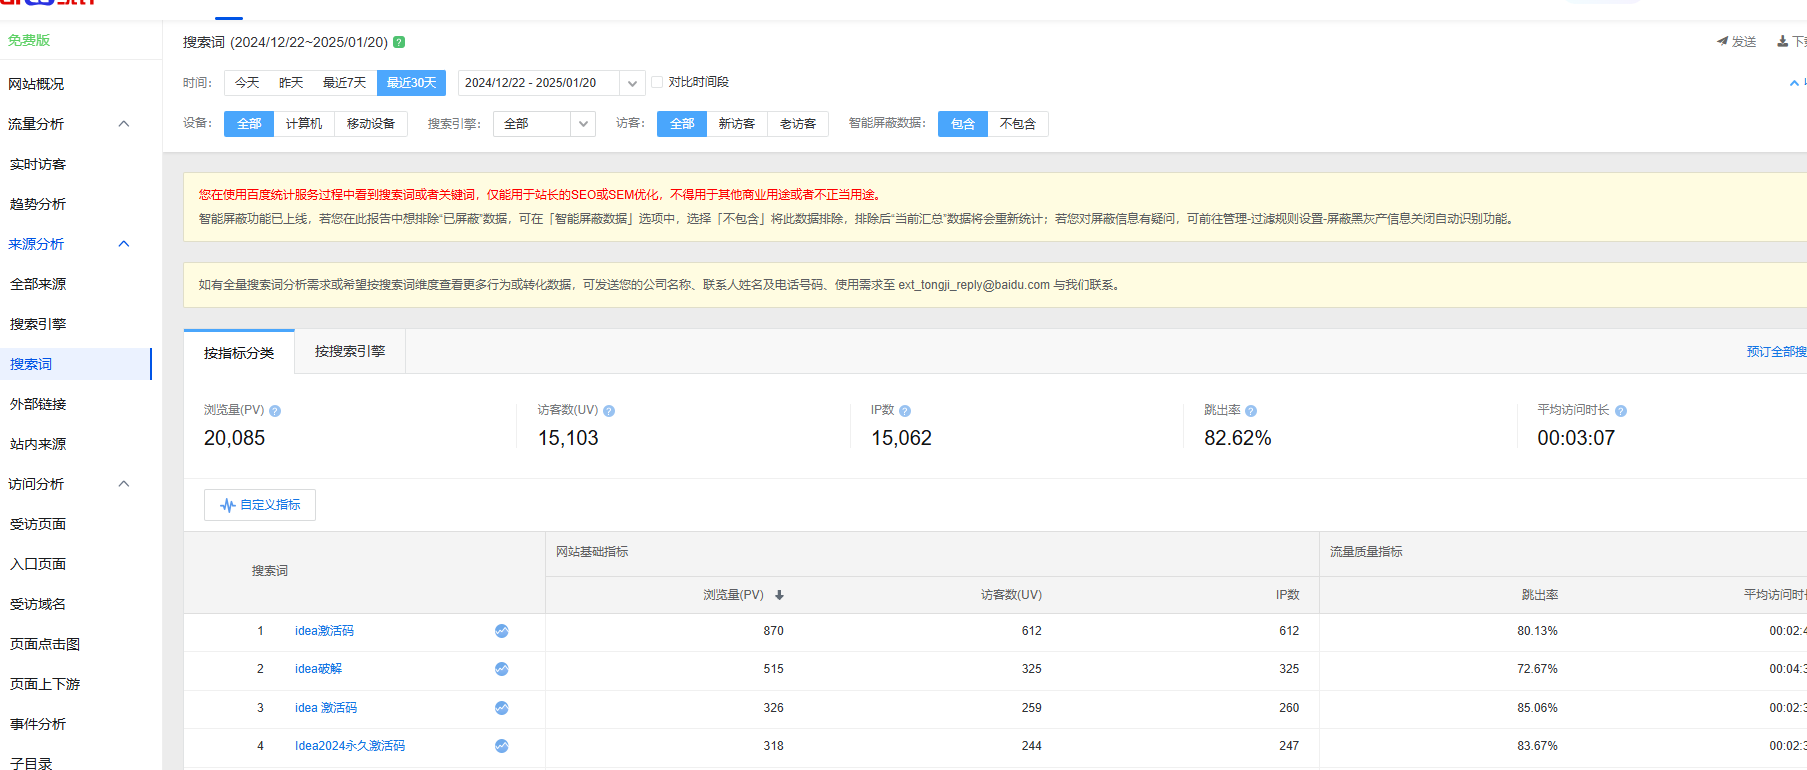Click the IP数 column header
Screen dimensions: 1807x770
pyautogui.click(x=1288, y=595)
